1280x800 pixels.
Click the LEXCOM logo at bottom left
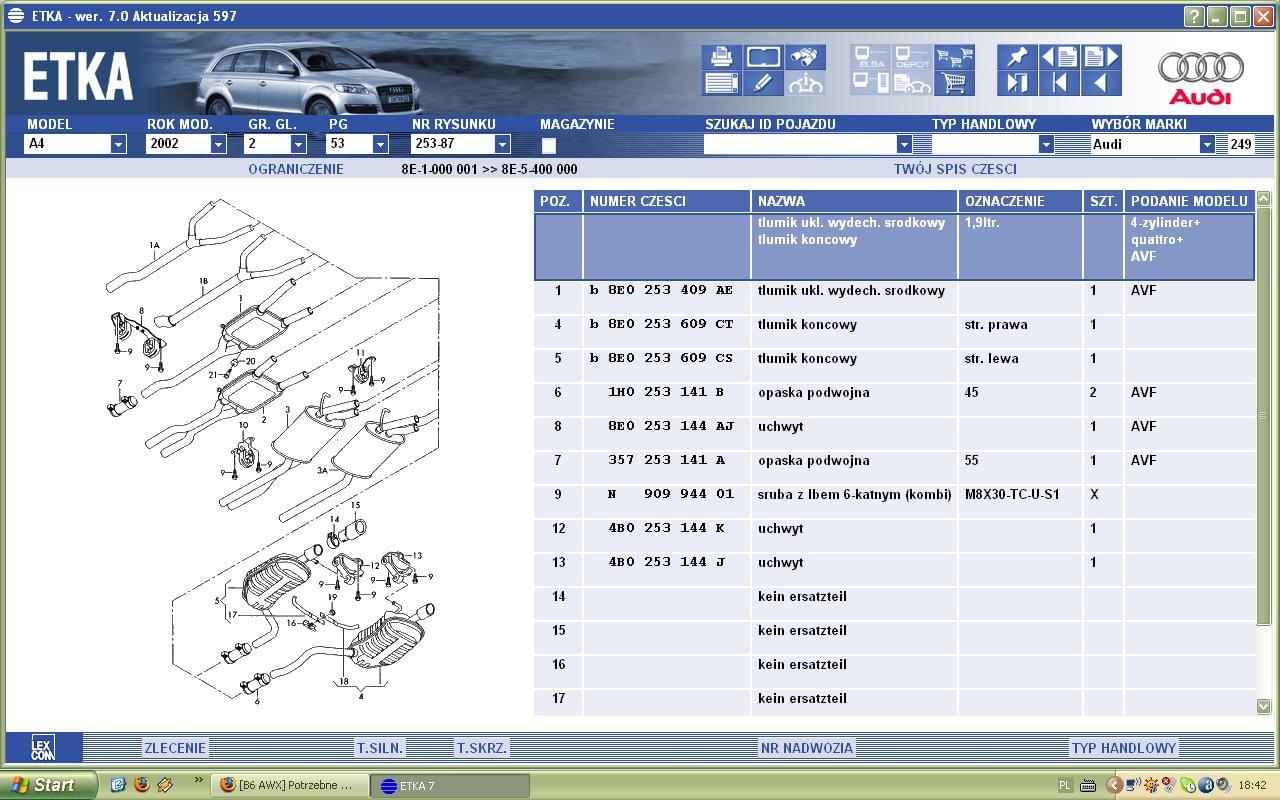(x=42, y=747)
